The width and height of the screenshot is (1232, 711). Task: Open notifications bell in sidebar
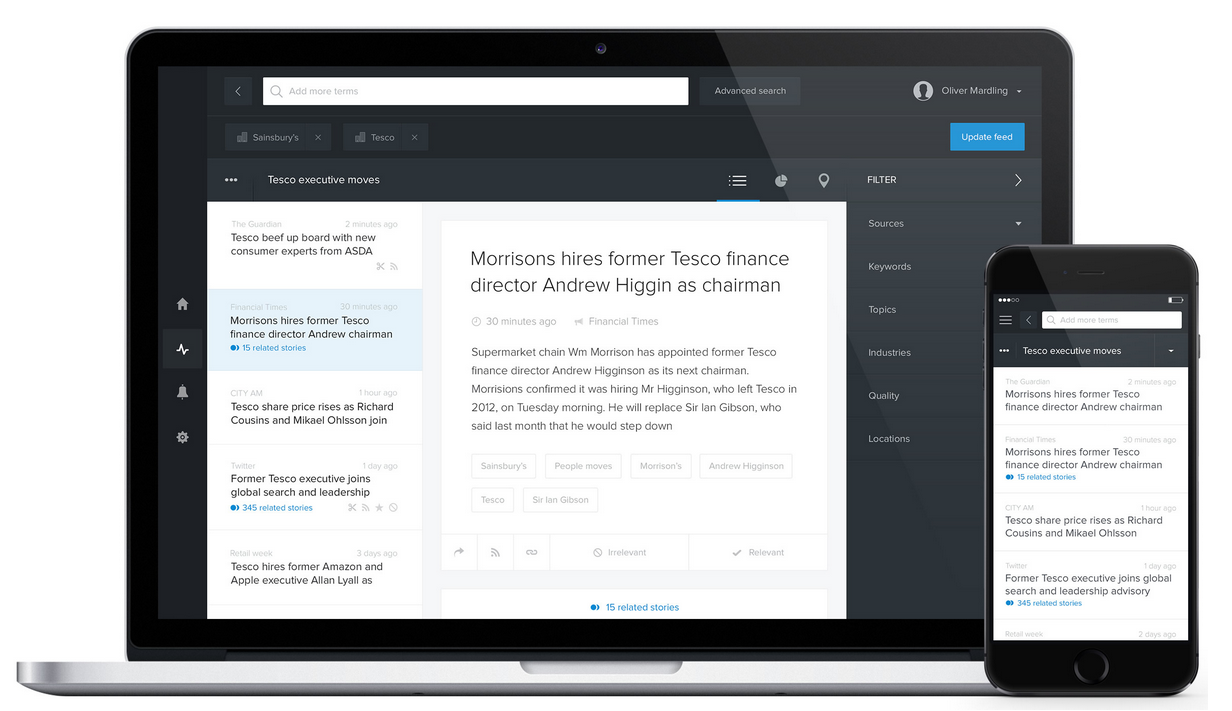pyautogui.click(x=182, y=393)
